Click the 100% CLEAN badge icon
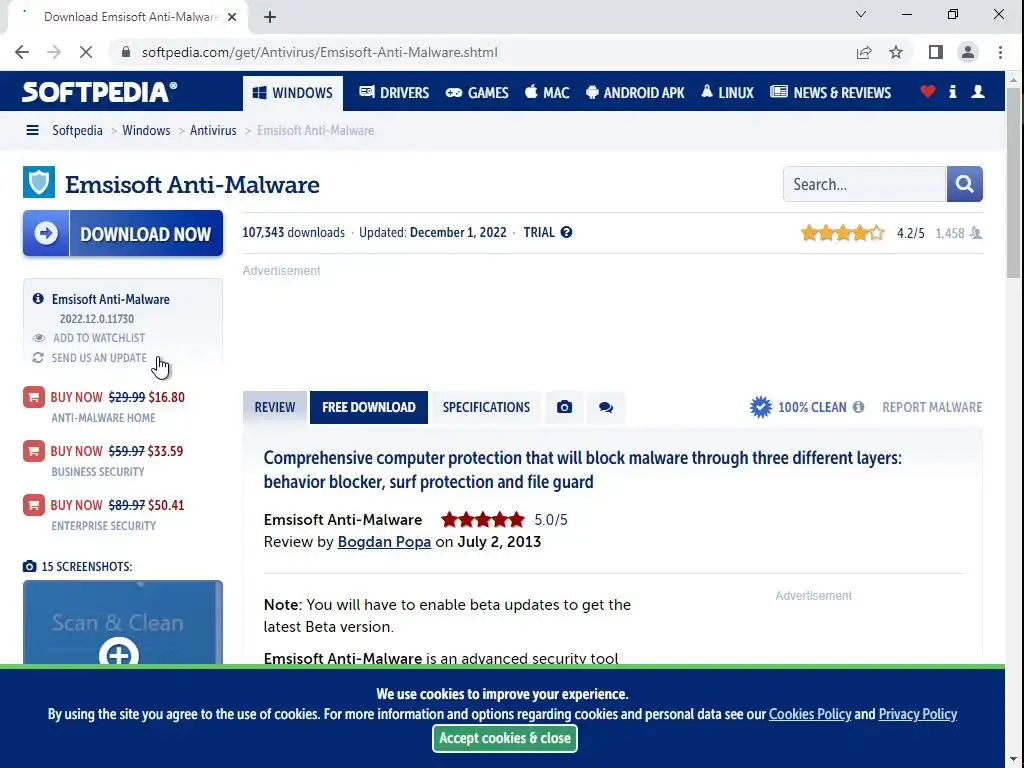Screen dimensions: 1024x768 [x=760, y=407]
